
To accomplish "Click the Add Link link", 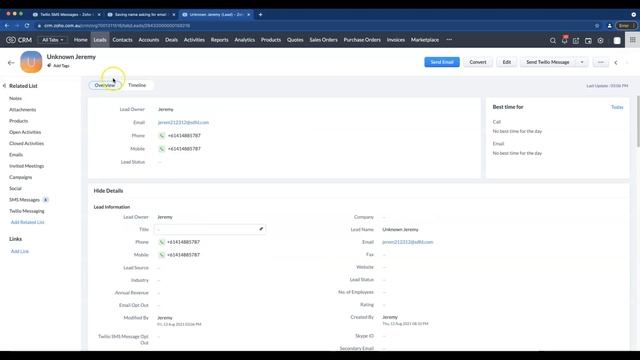I will tap(20, 251).
